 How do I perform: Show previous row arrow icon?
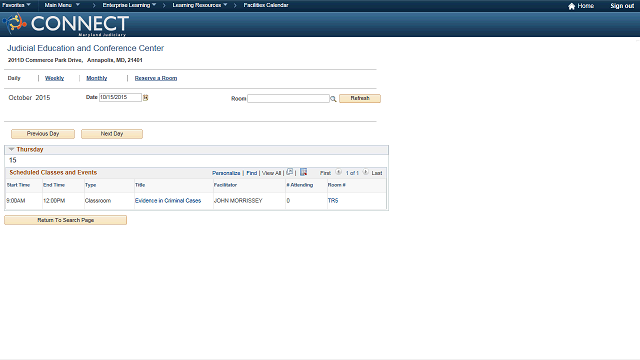click(x=338, y=172)
